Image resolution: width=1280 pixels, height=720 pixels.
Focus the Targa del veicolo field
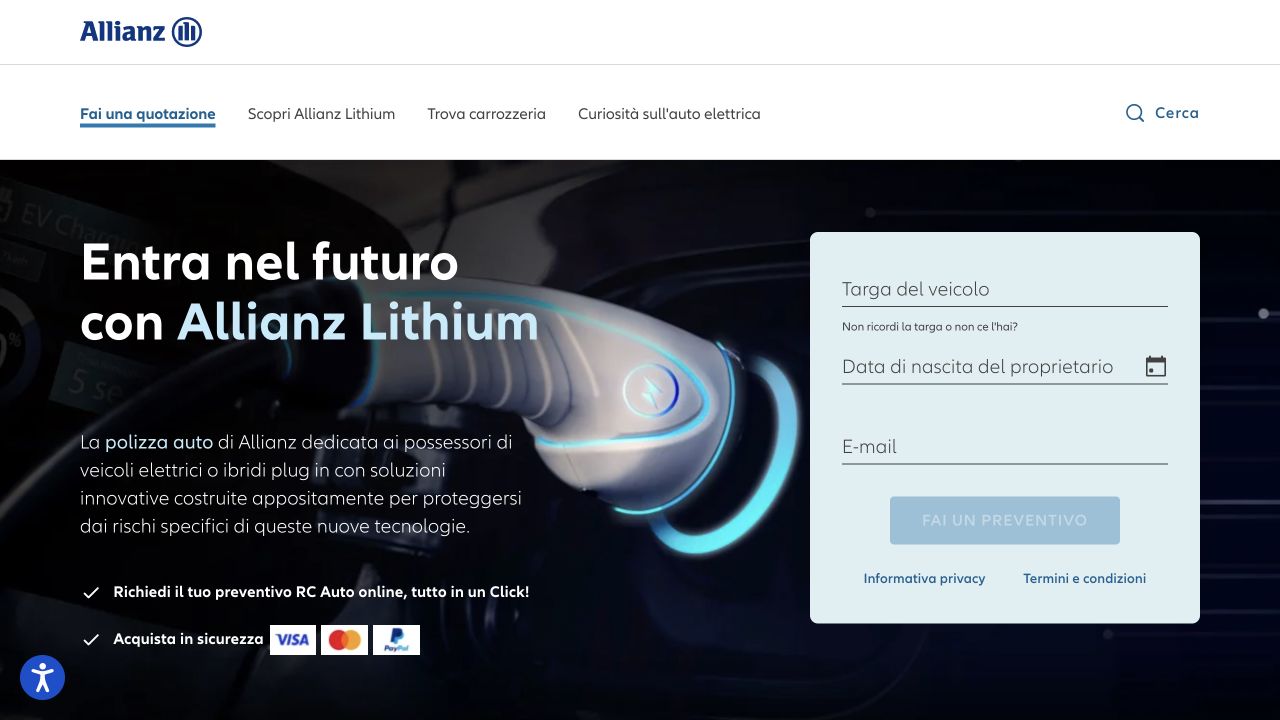(1004, 289)
